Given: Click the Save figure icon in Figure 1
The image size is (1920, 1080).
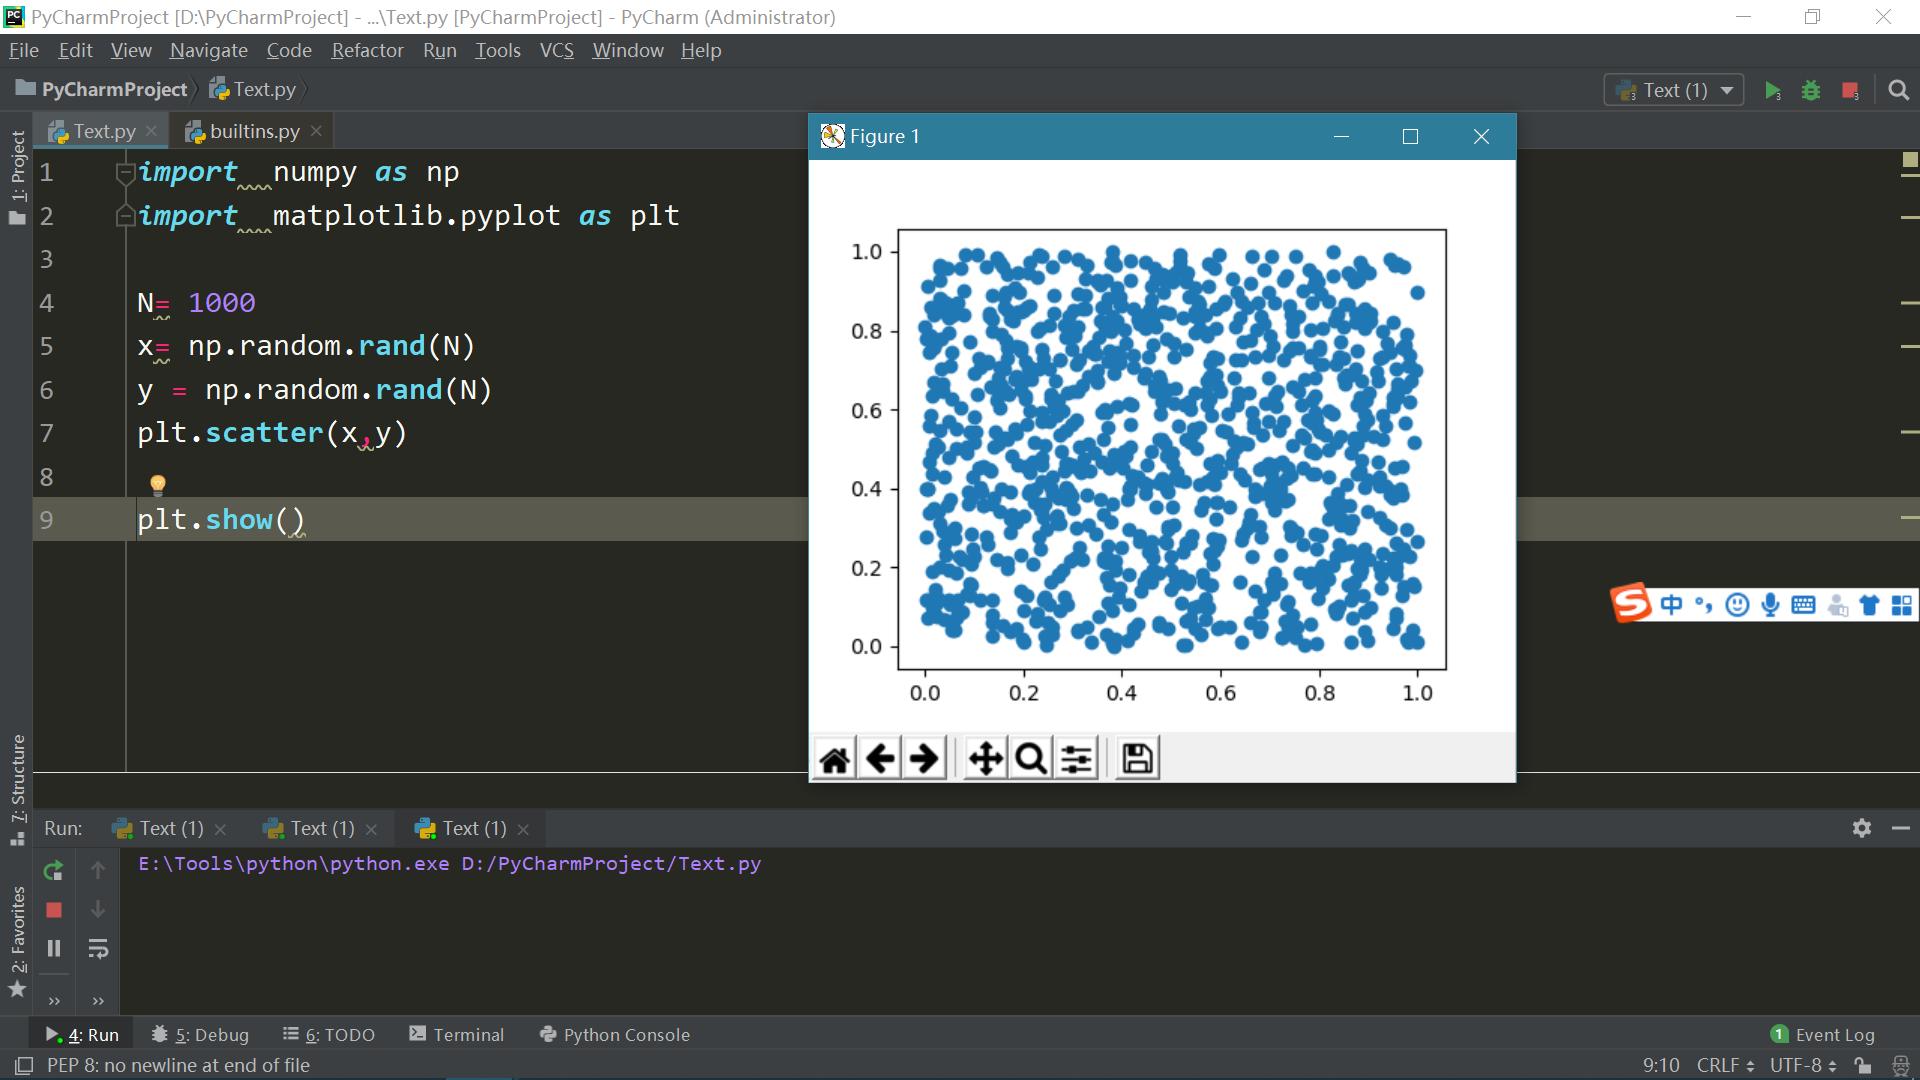Looking at the screenshot, I should click(1137, 757).
